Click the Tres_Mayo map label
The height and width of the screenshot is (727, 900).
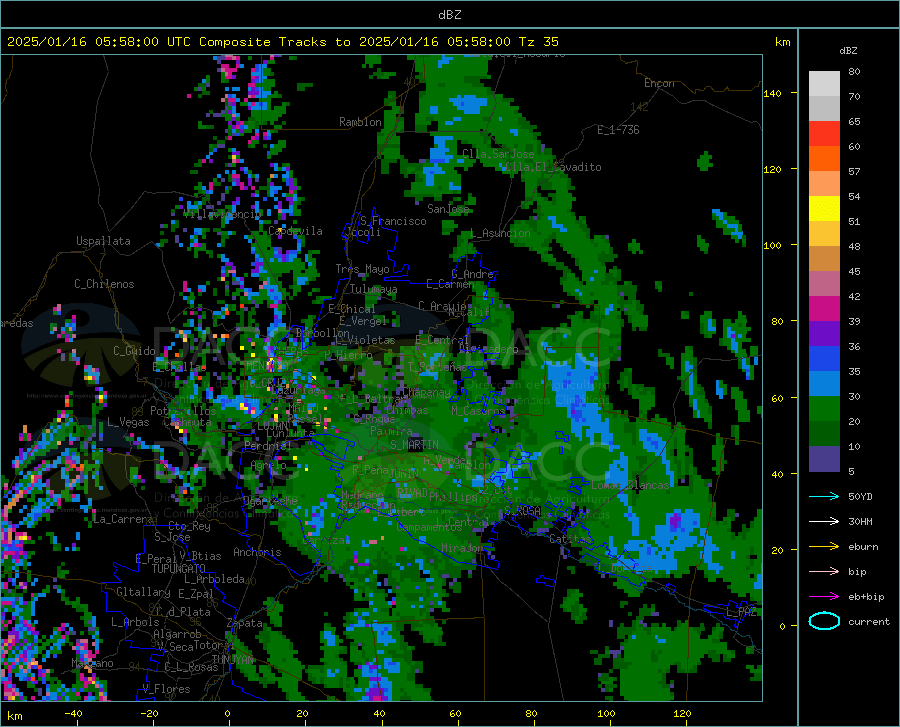[x=362, y=269]
